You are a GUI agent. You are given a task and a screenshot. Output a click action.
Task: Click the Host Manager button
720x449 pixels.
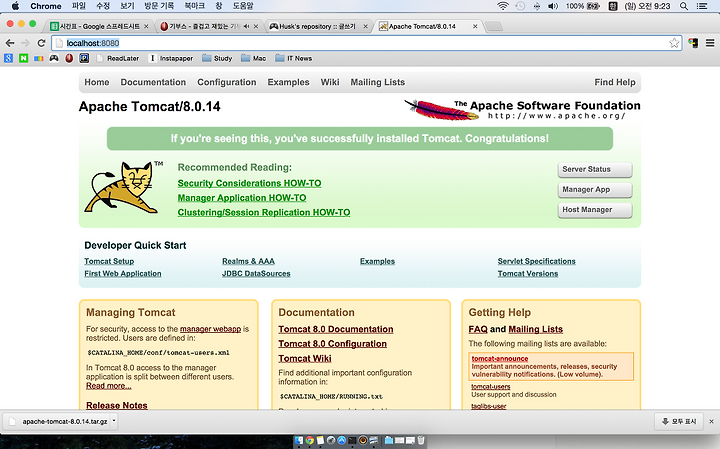click(x=595, y=210)
